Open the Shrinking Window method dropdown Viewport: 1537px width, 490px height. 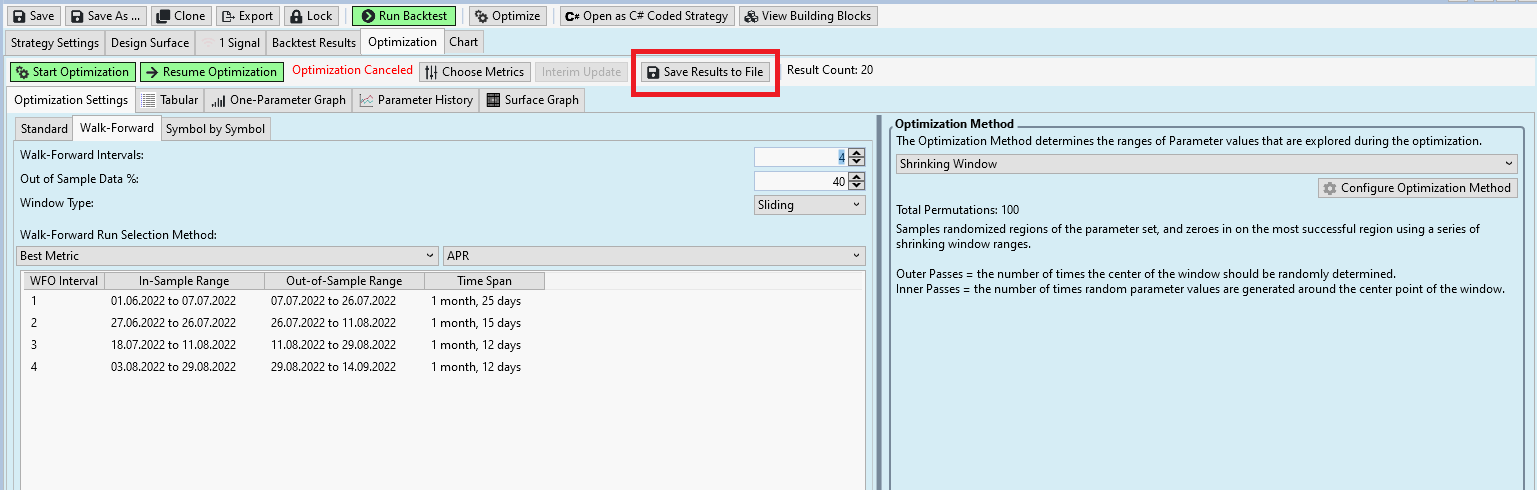click(x=1206, y=164)
